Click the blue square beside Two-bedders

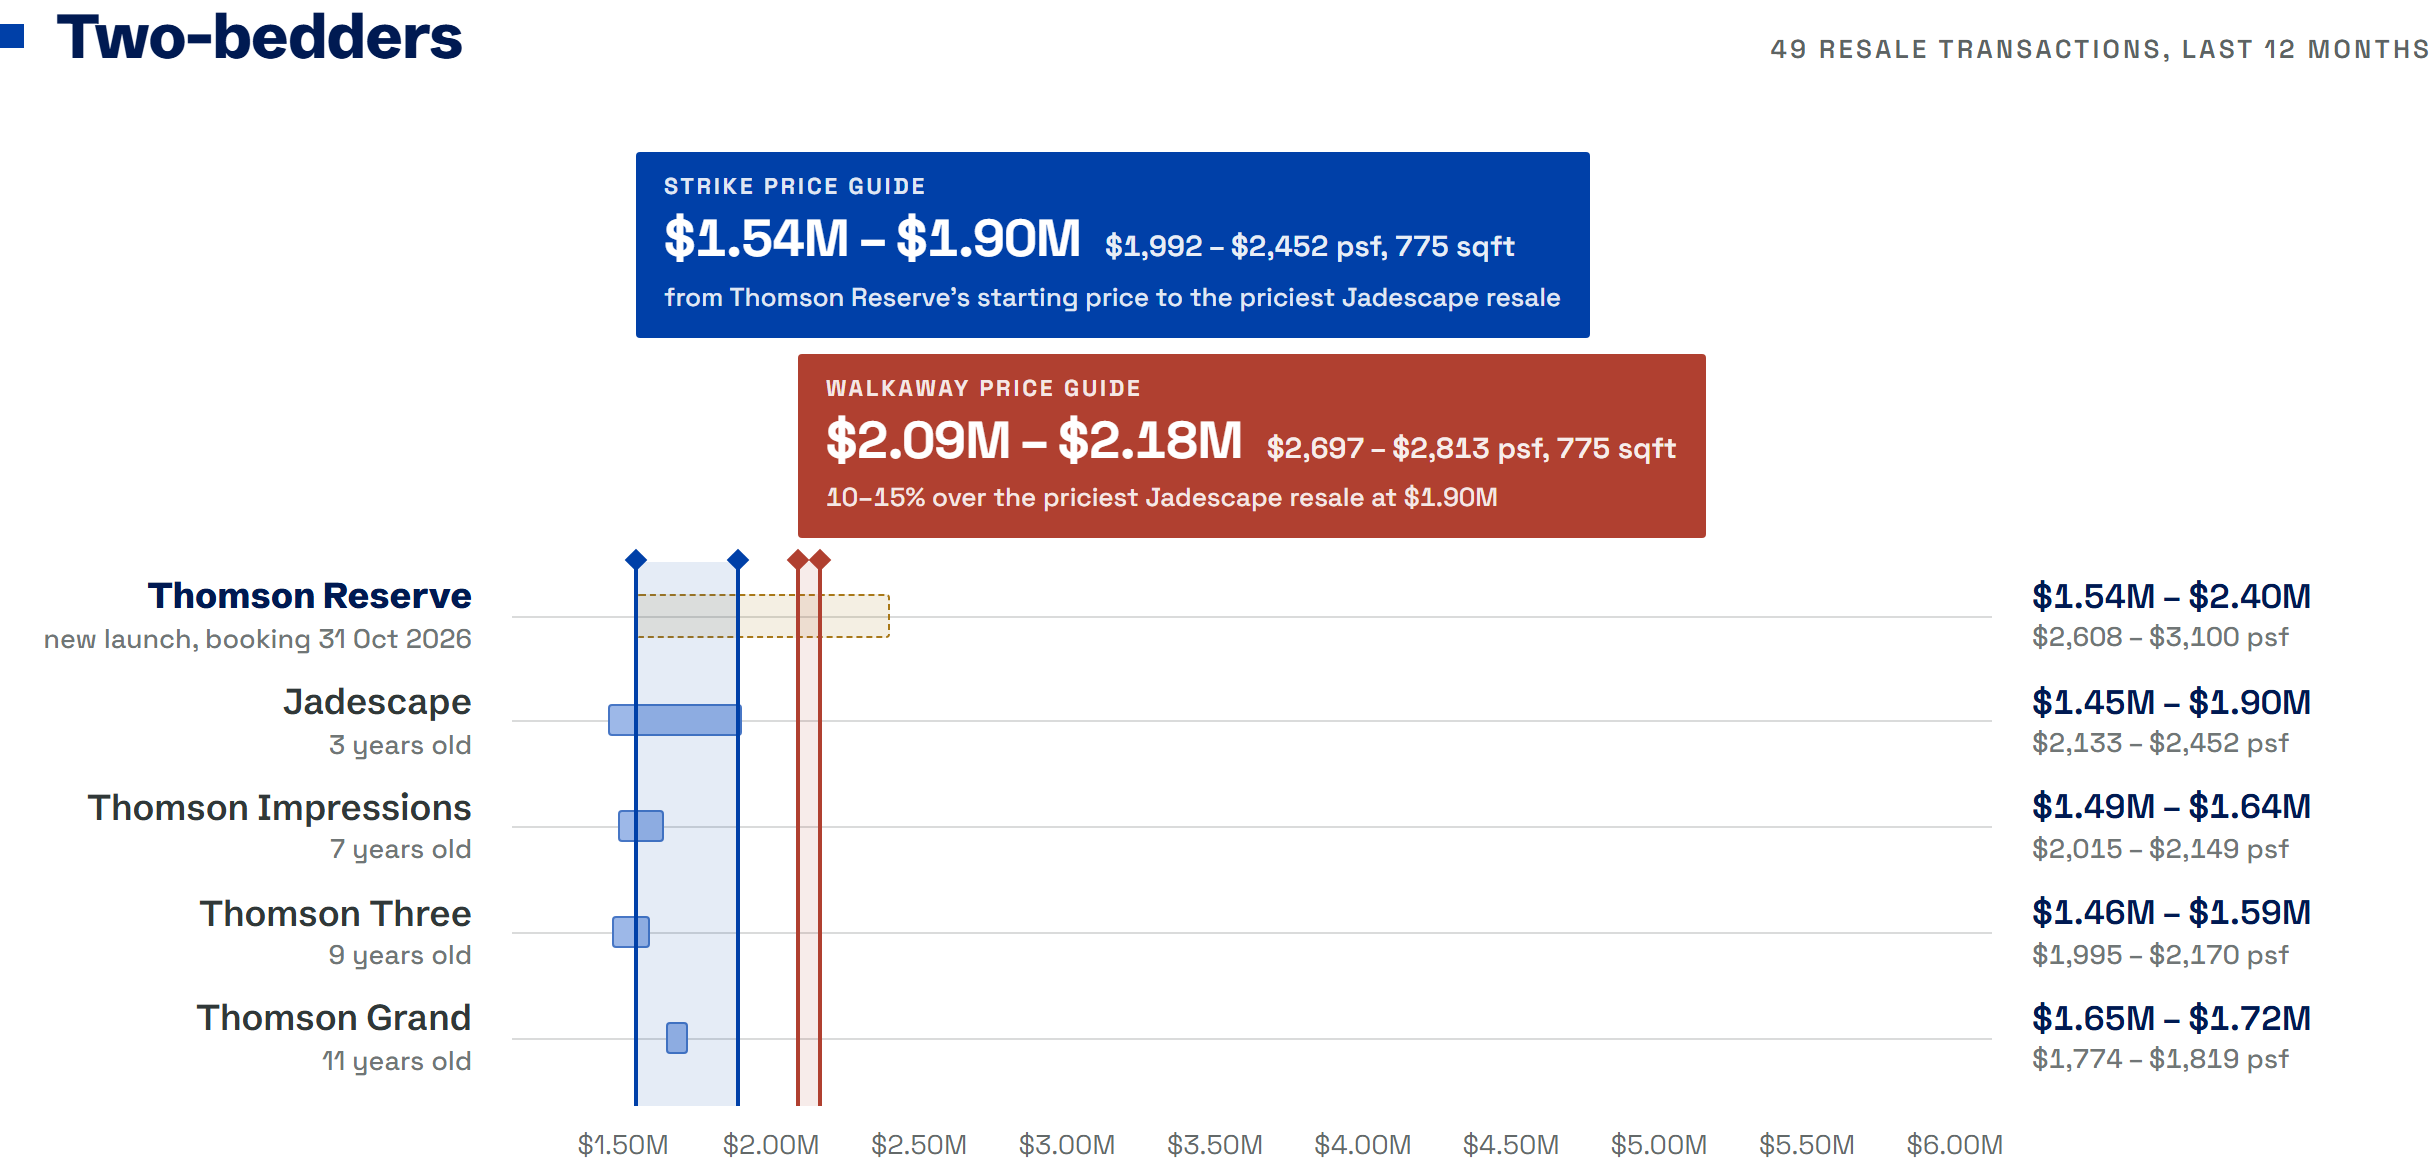click(x=12, y=37)
